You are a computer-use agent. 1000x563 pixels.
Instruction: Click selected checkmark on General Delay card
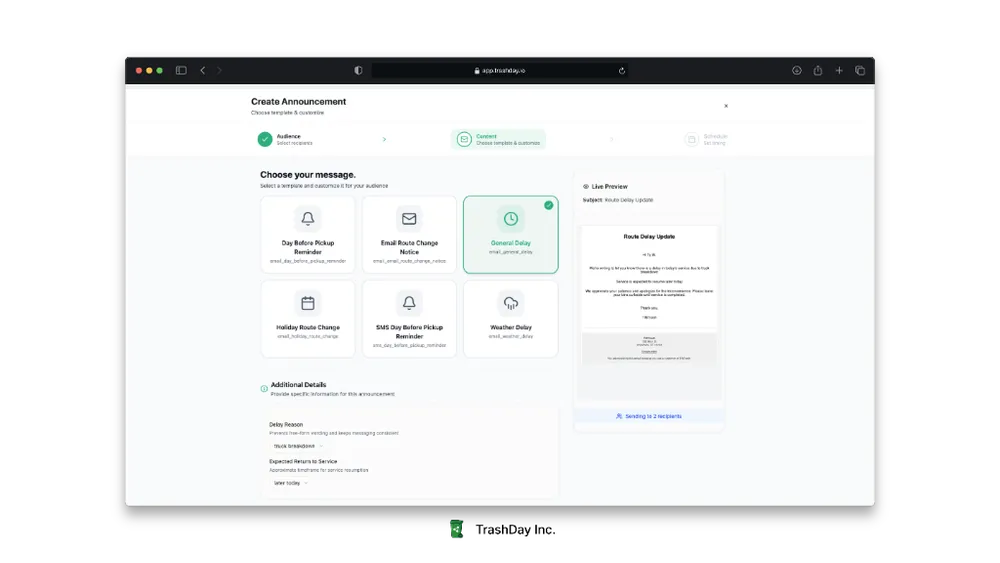tap(548, 205)
